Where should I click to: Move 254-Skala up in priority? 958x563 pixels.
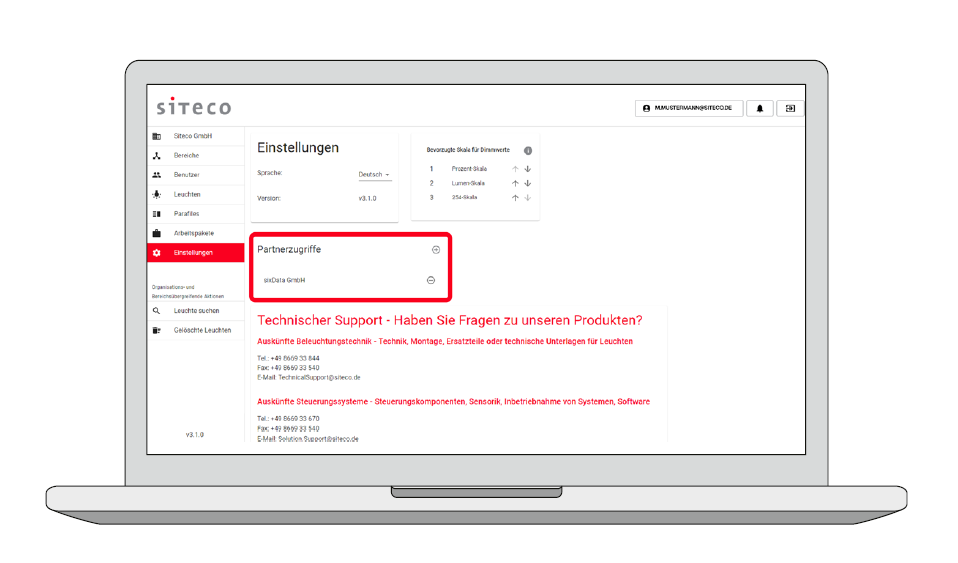[515, 198]
